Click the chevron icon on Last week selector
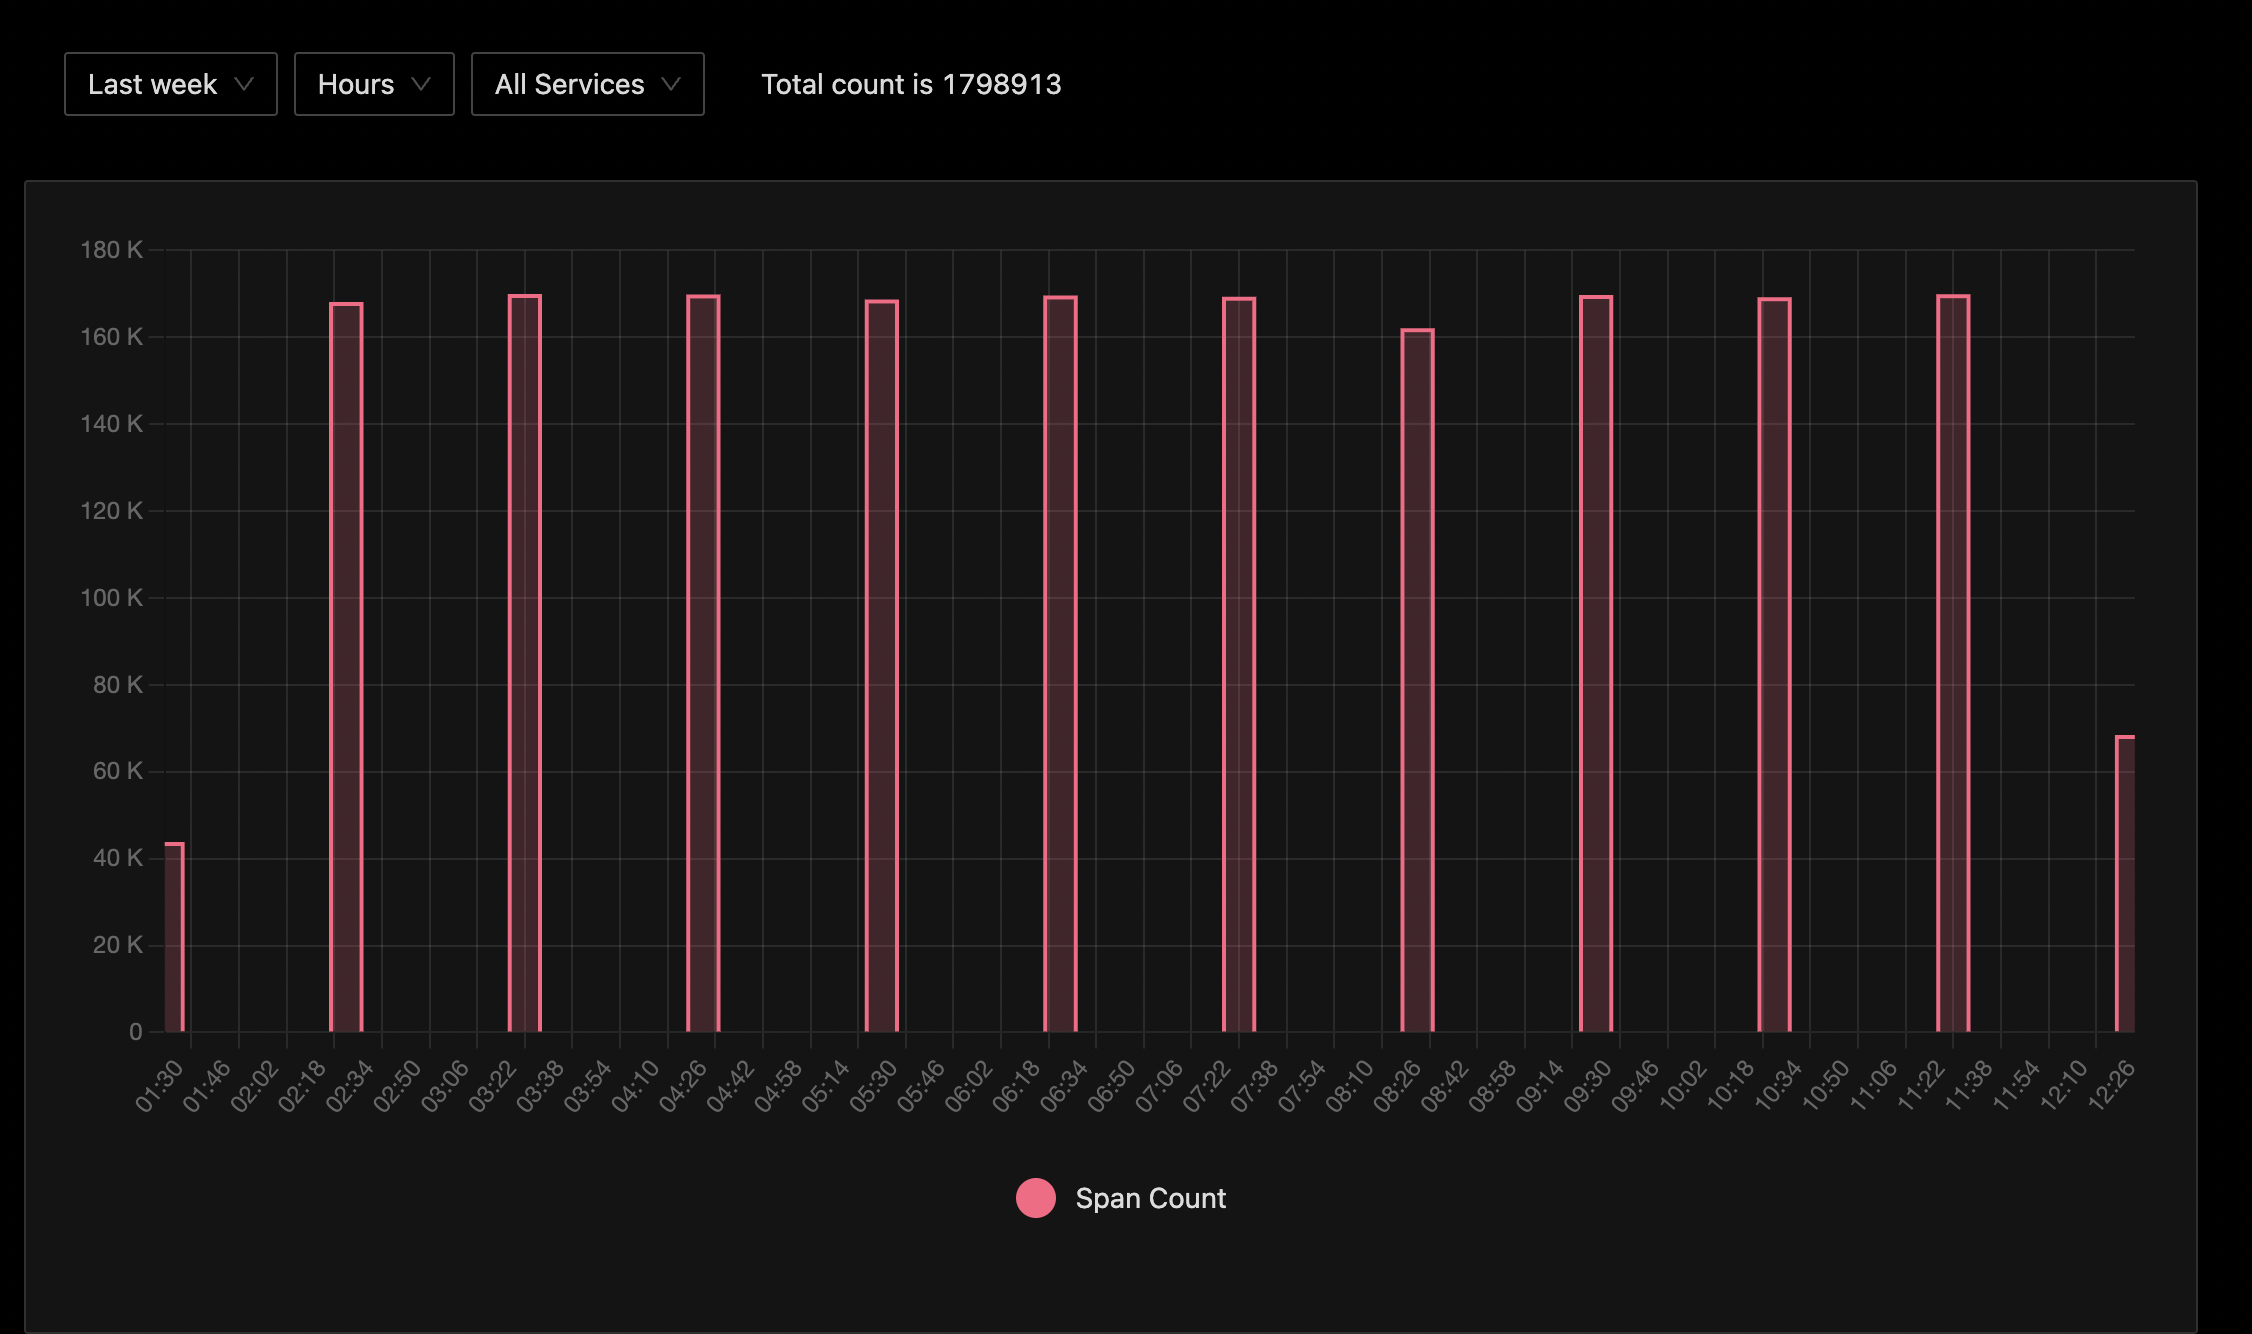The width and height of the screenshot is (2252, 1334). (247, 86)
